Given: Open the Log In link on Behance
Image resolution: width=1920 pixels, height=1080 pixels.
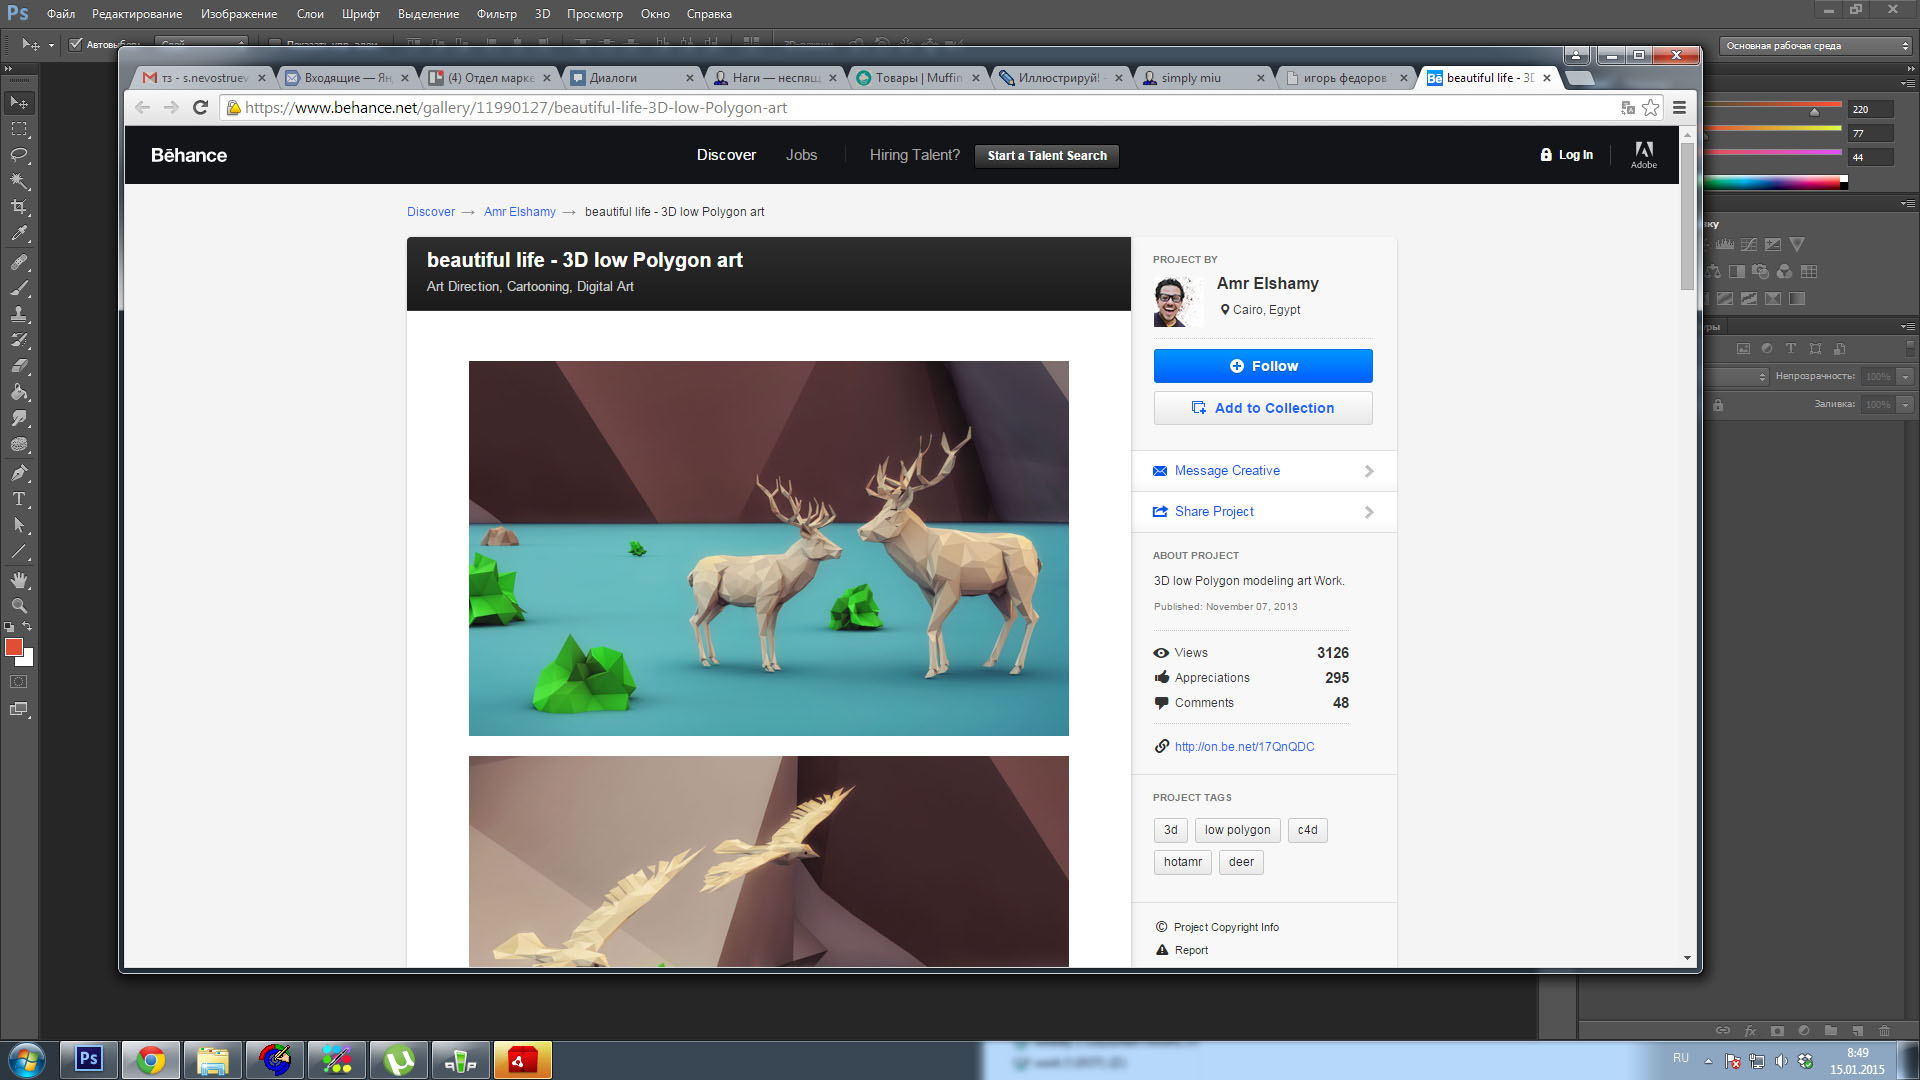Looking at the screenshot, I should [x=1567, y=155].
